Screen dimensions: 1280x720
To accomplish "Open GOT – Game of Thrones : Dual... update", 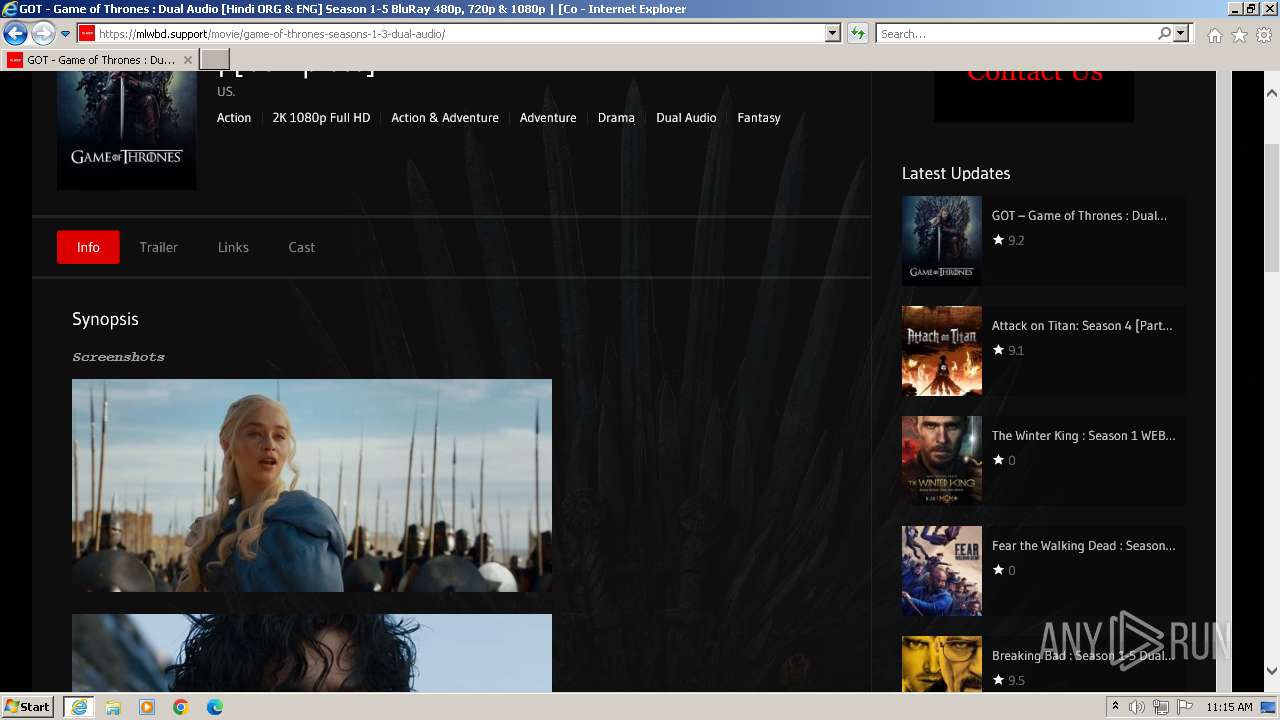I will point(1079,215).
